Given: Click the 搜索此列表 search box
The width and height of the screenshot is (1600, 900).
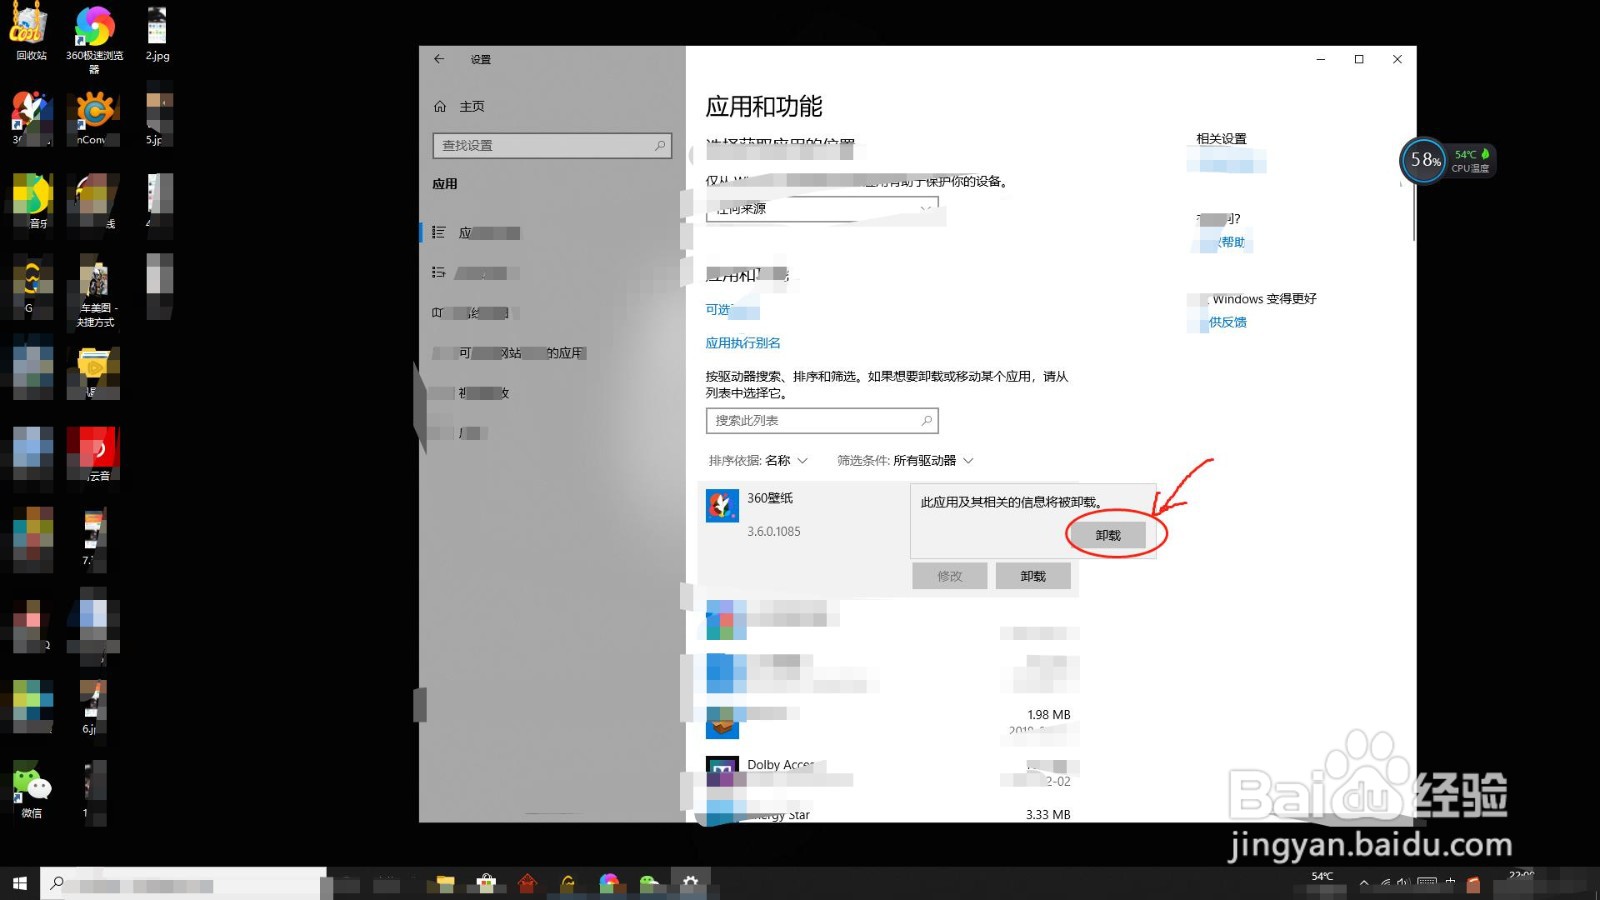Looking at the screenshot, I should (x=822, y=421).
